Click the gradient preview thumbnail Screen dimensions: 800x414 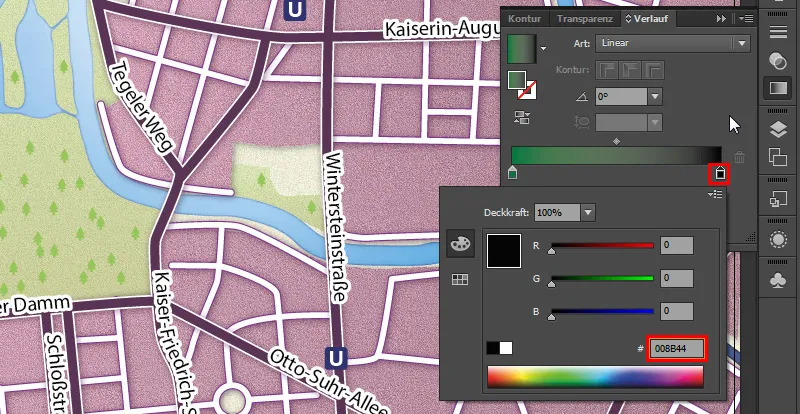tap(521, 48)
